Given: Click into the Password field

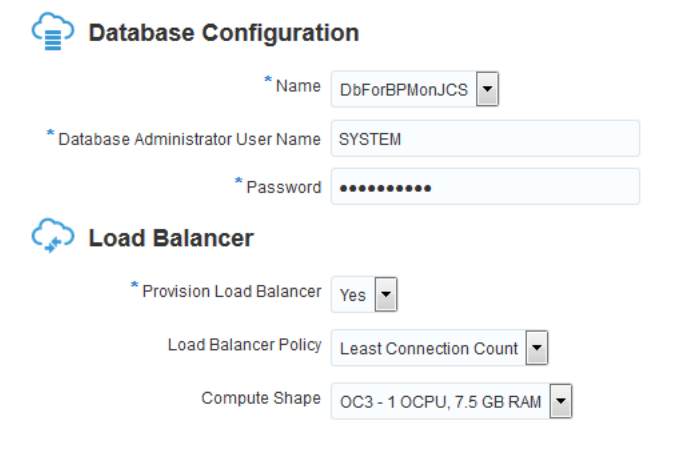Looking at the screenshot, I should 485,187.
